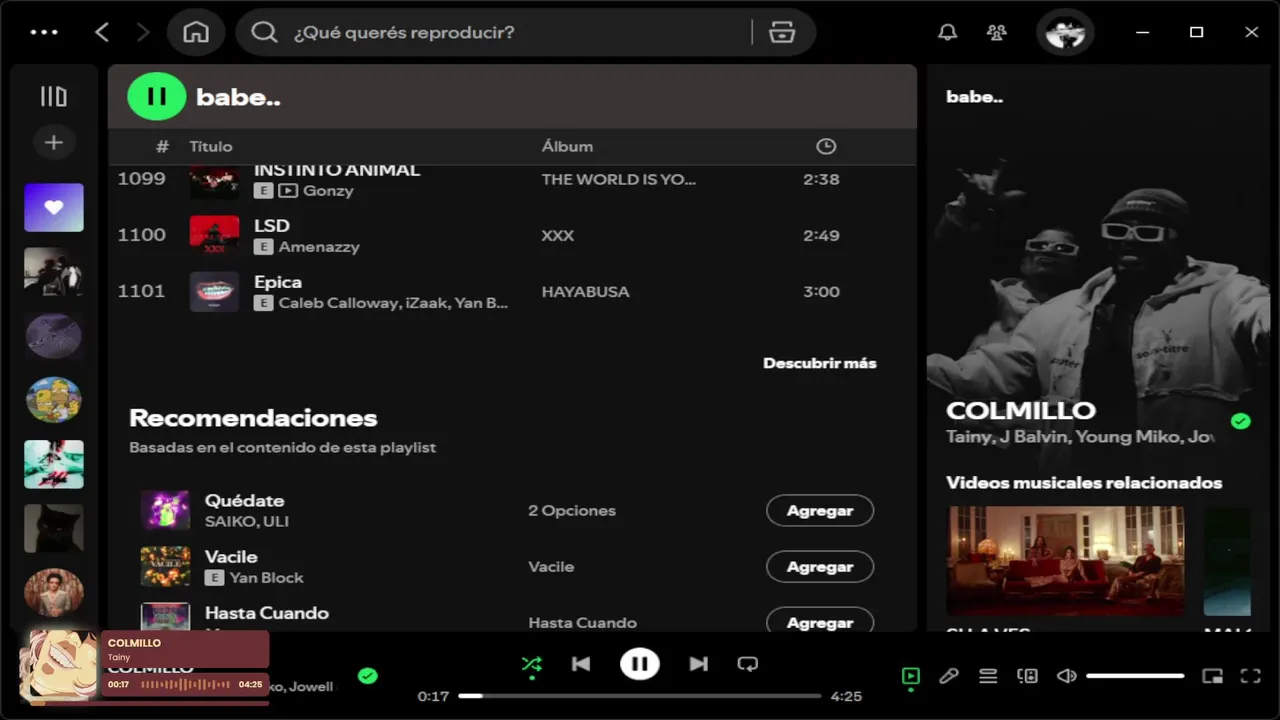The width and height of the screenshot is (1280, 720).
Task: Click the Descubrir más link
Action: click(x=820, y=363)
